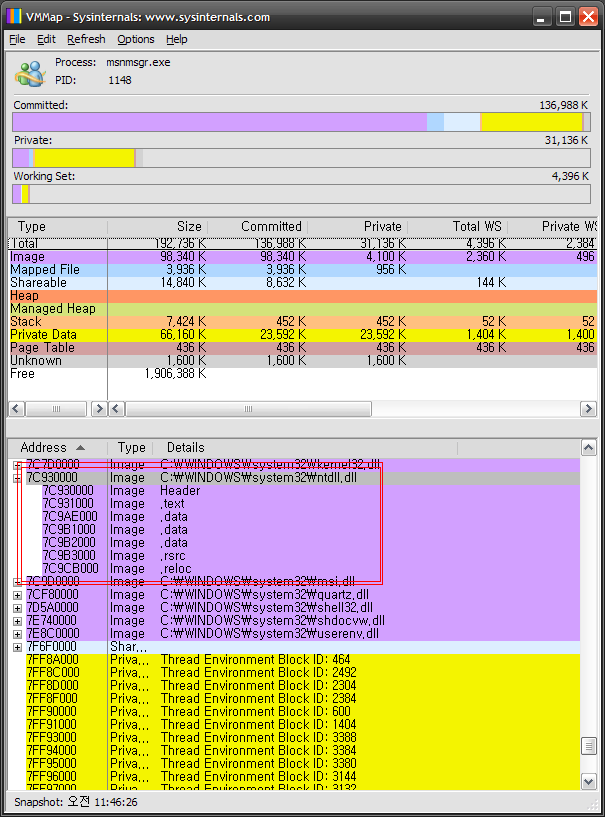Sort details list by Type column
Viewport: 605px width, 817px height.
click(130, 448)
